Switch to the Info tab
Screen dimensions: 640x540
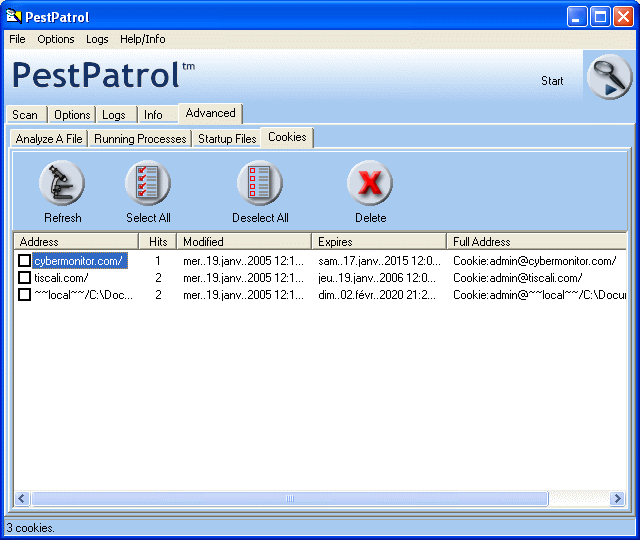158,115
